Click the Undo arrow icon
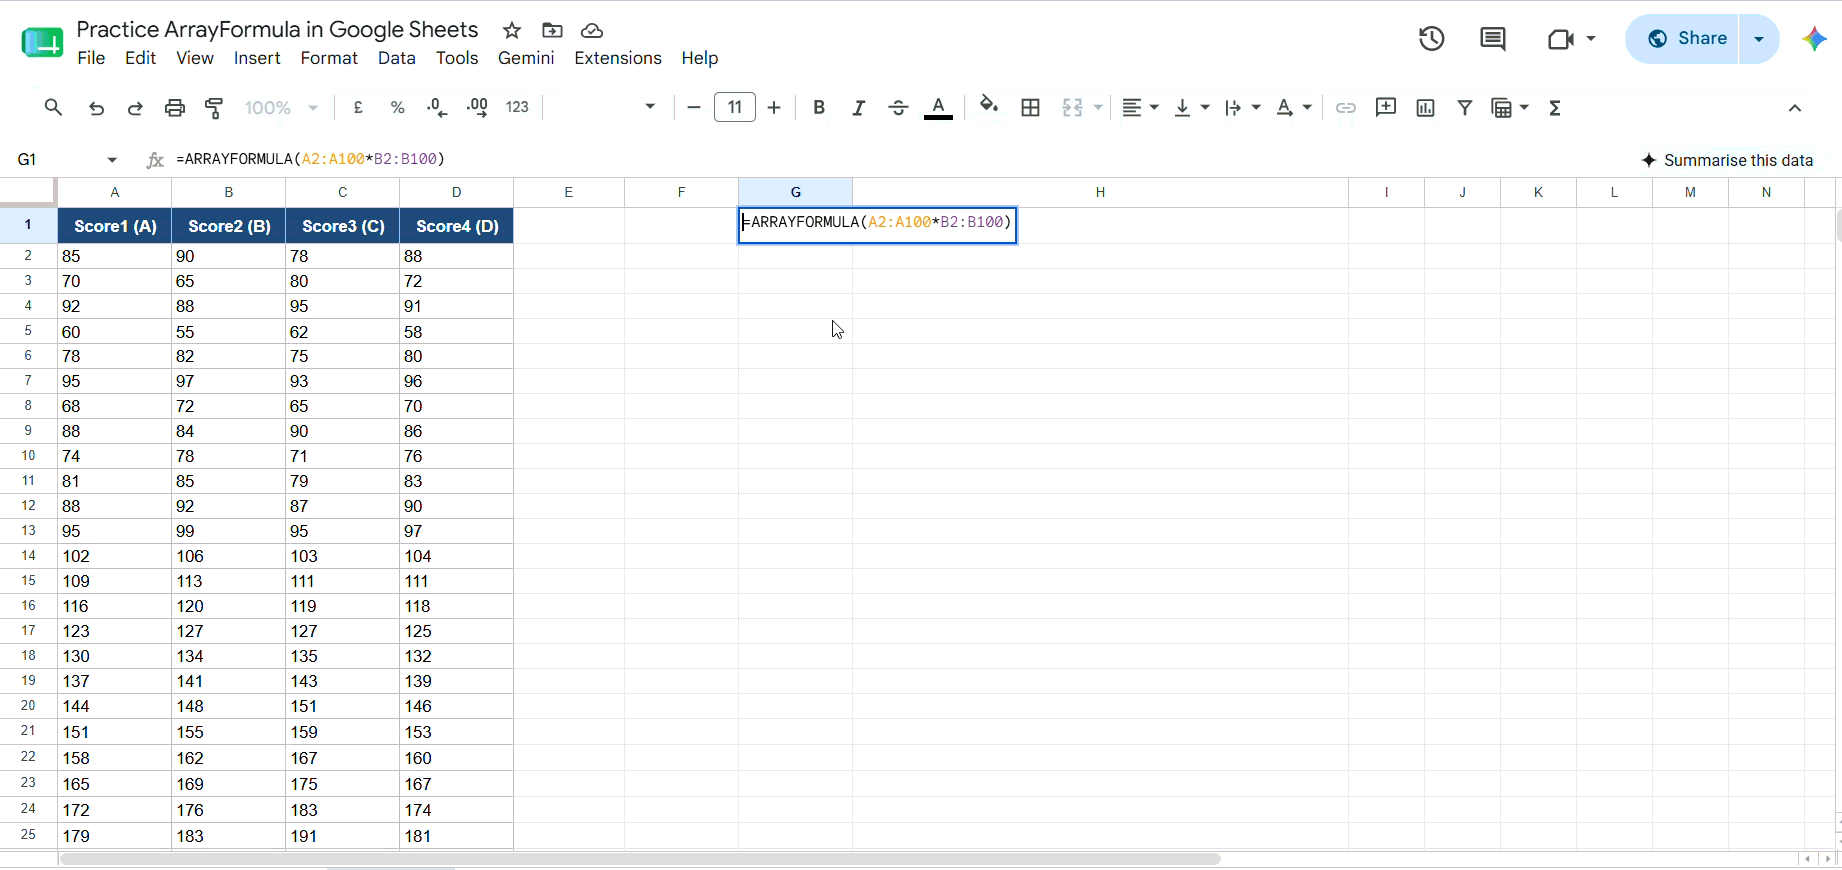This screenshot has width=1842, height=870. click(96, 108)
